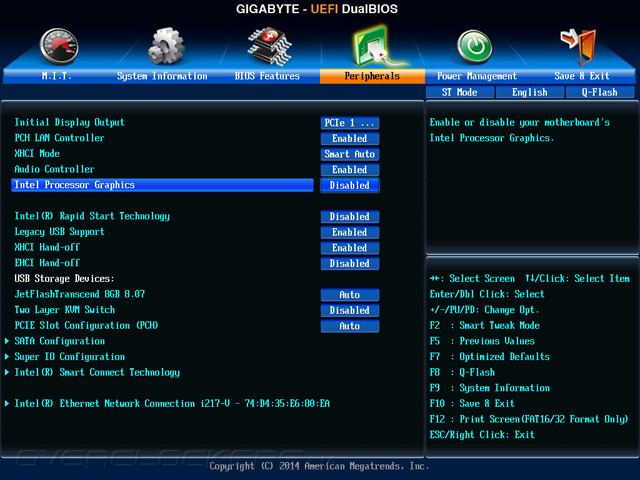
Task: Select the highlighted Intel Processor Graphics row
Action: (x=162, y=185)
